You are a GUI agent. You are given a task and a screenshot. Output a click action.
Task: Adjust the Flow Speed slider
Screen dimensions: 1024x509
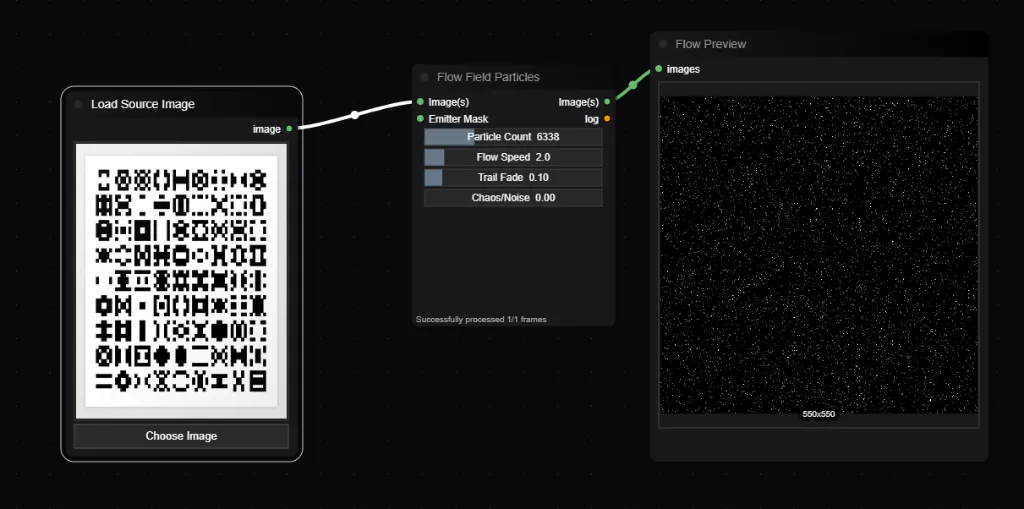coord(513,157)
